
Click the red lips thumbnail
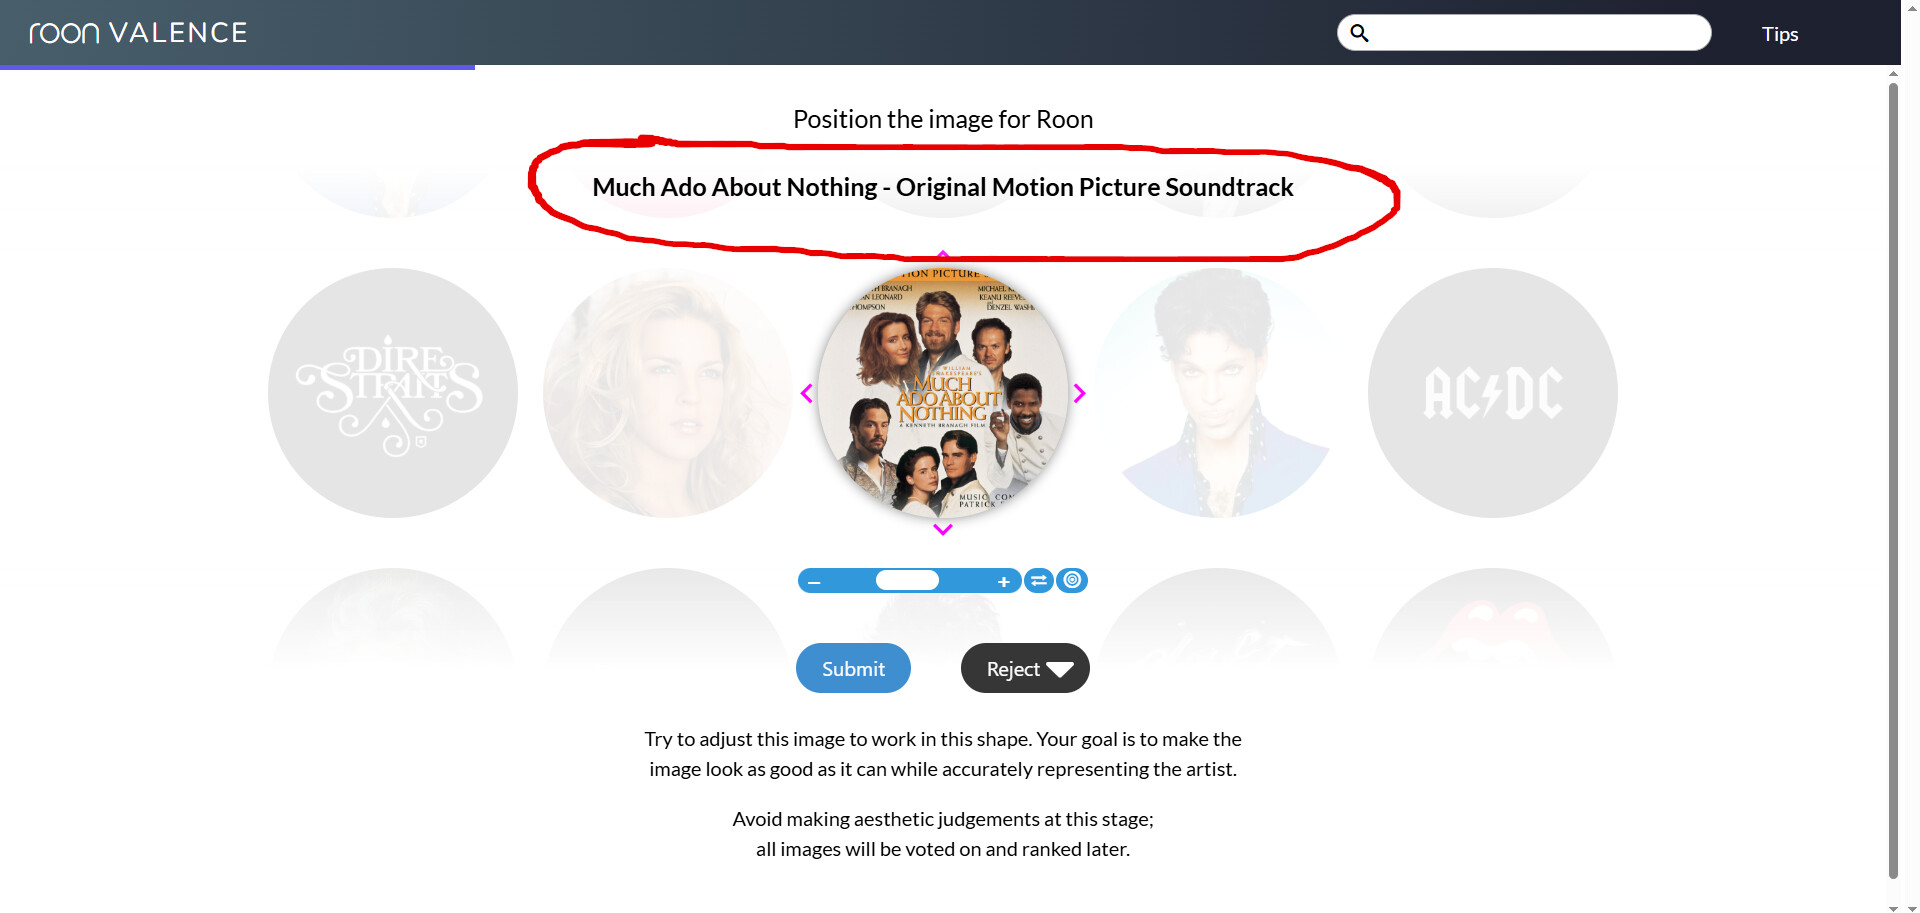pos(1493,618)
